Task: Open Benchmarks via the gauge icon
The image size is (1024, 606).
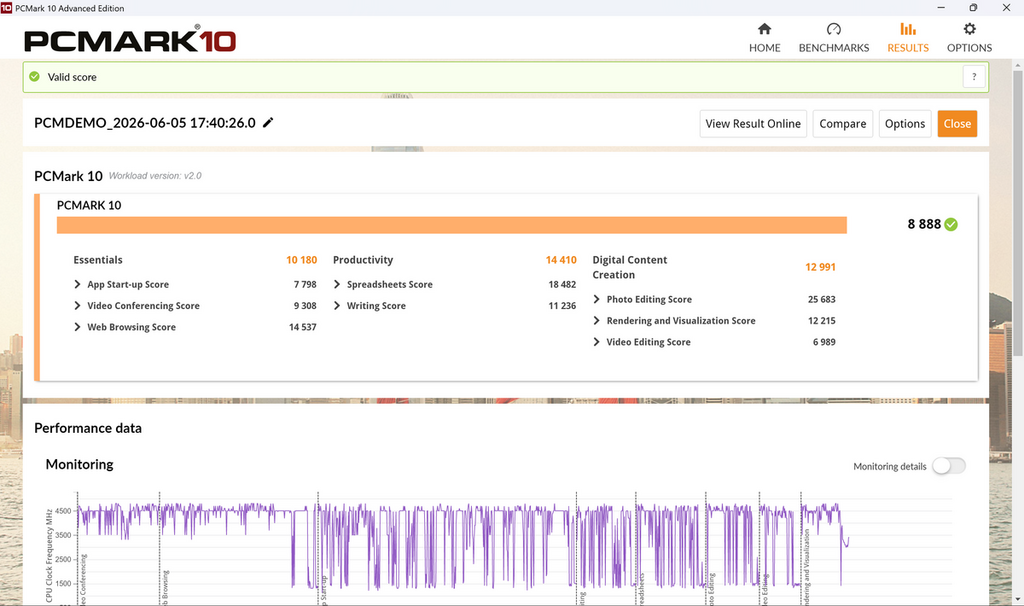Action: pyautogui.click(x=833, y=29)
